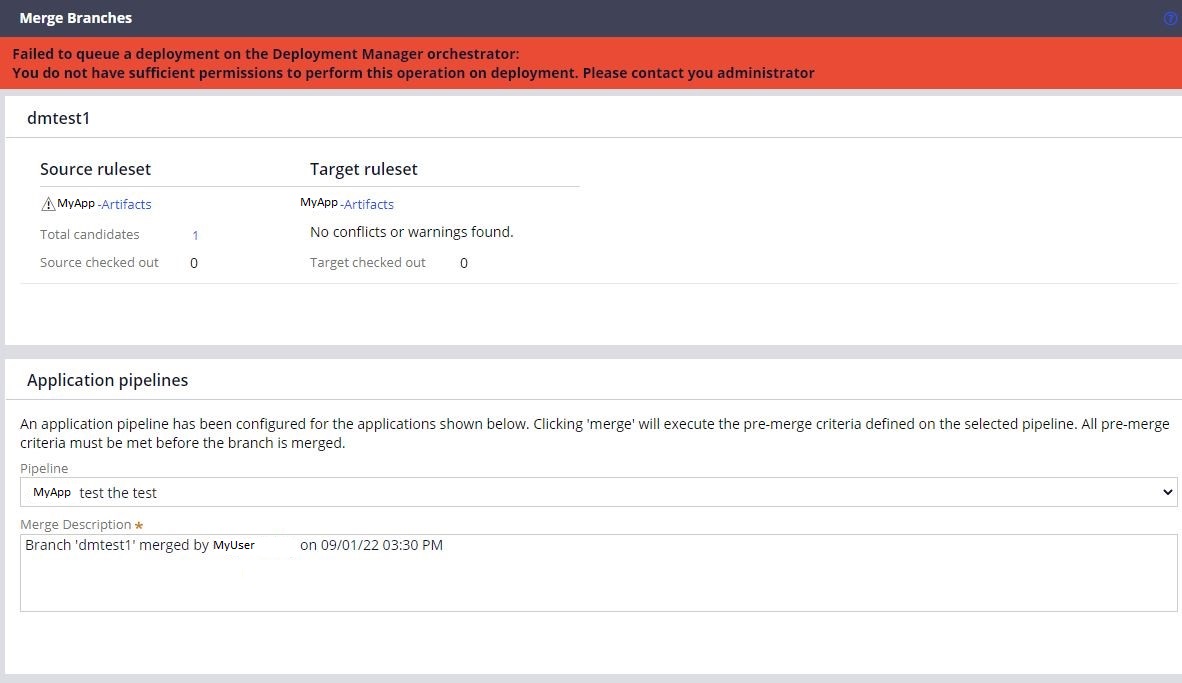Click the Merge Branches header title

tap(74, 17)
